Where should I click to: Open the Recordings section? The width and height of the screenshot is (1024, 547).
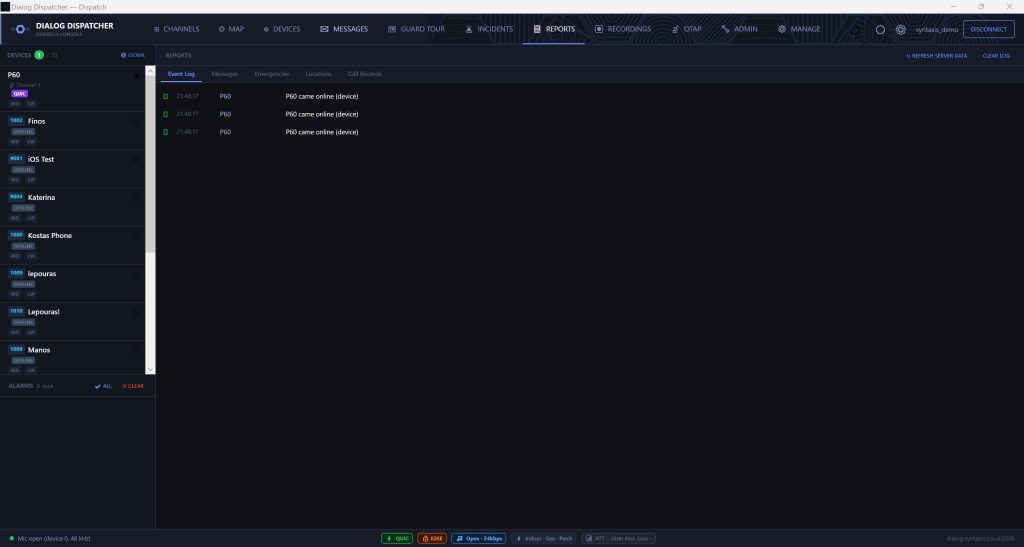tap(623, 29)
